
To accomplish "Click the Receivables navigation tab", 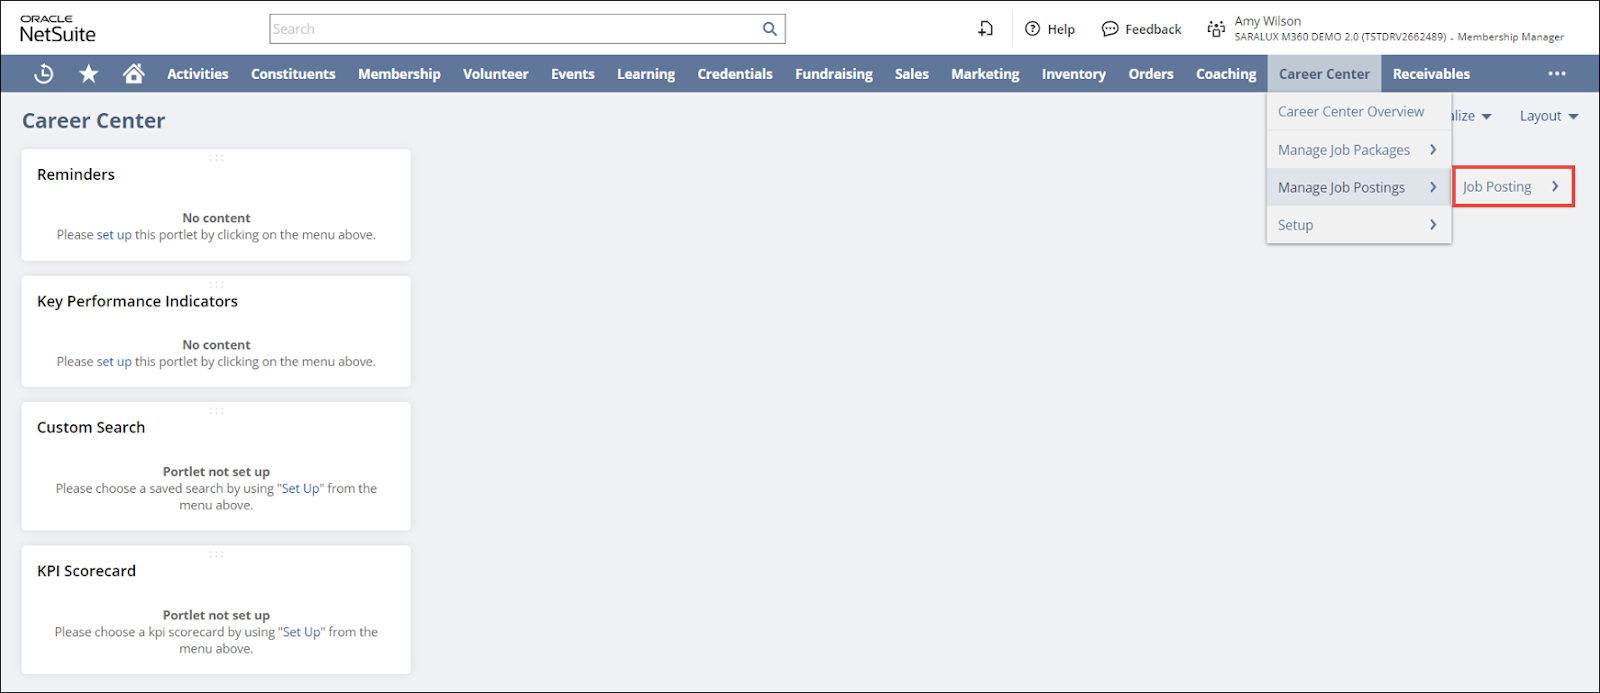I will click(x=1431, y=74).
